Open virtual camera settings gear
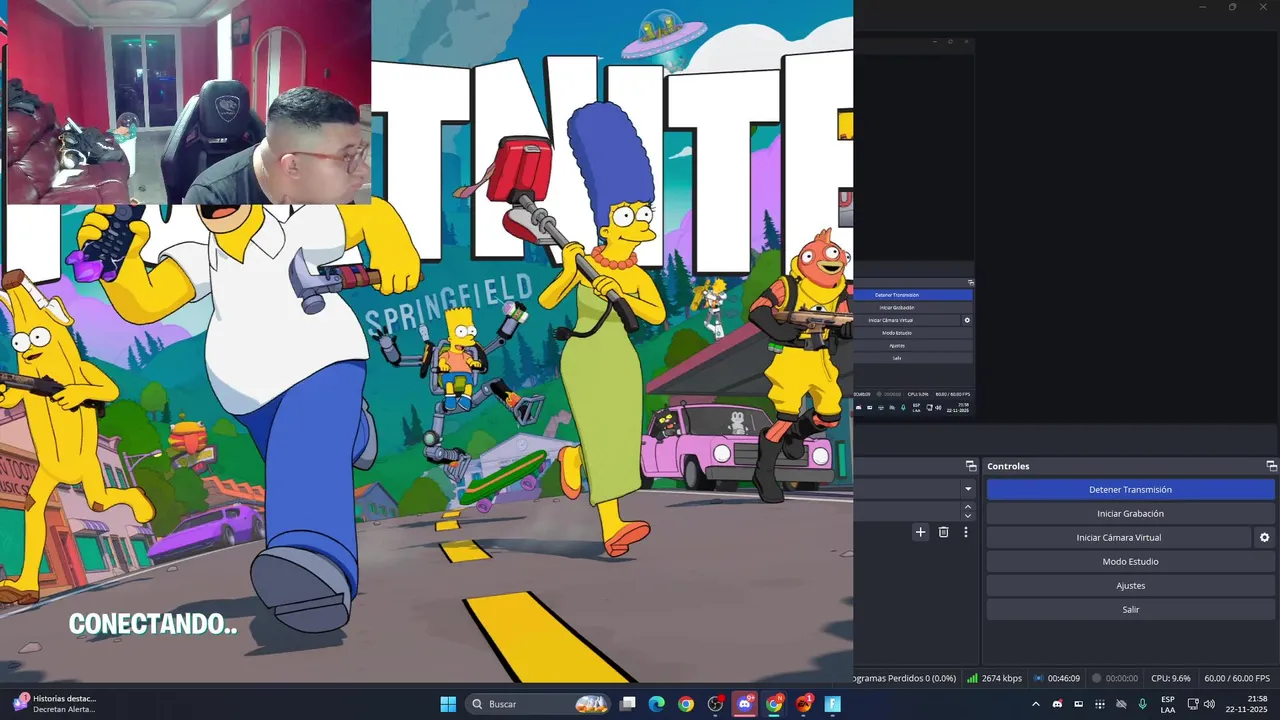The image size is (1280, 720). pos(1264,538)
